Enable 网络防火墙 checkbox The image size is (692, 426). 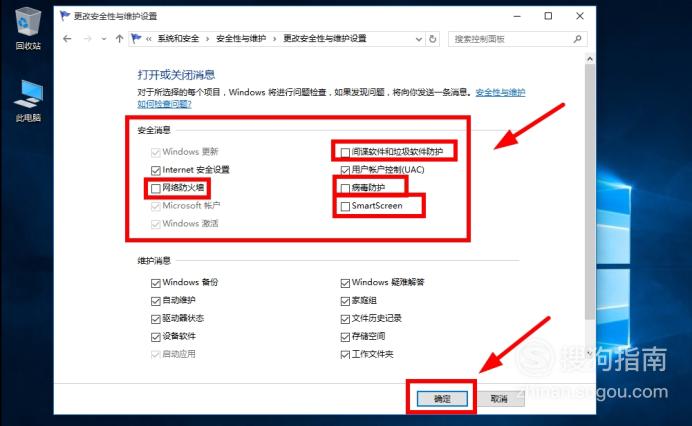coord(155,188)
